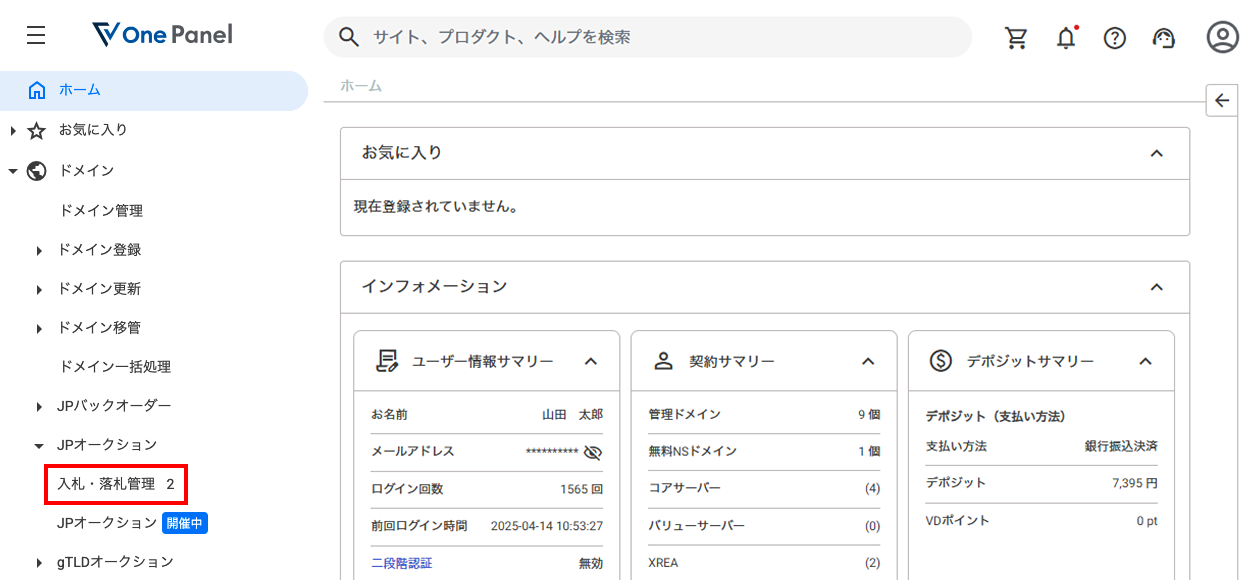Click the search input field
1250x580 pixels.
click(660, 37)
